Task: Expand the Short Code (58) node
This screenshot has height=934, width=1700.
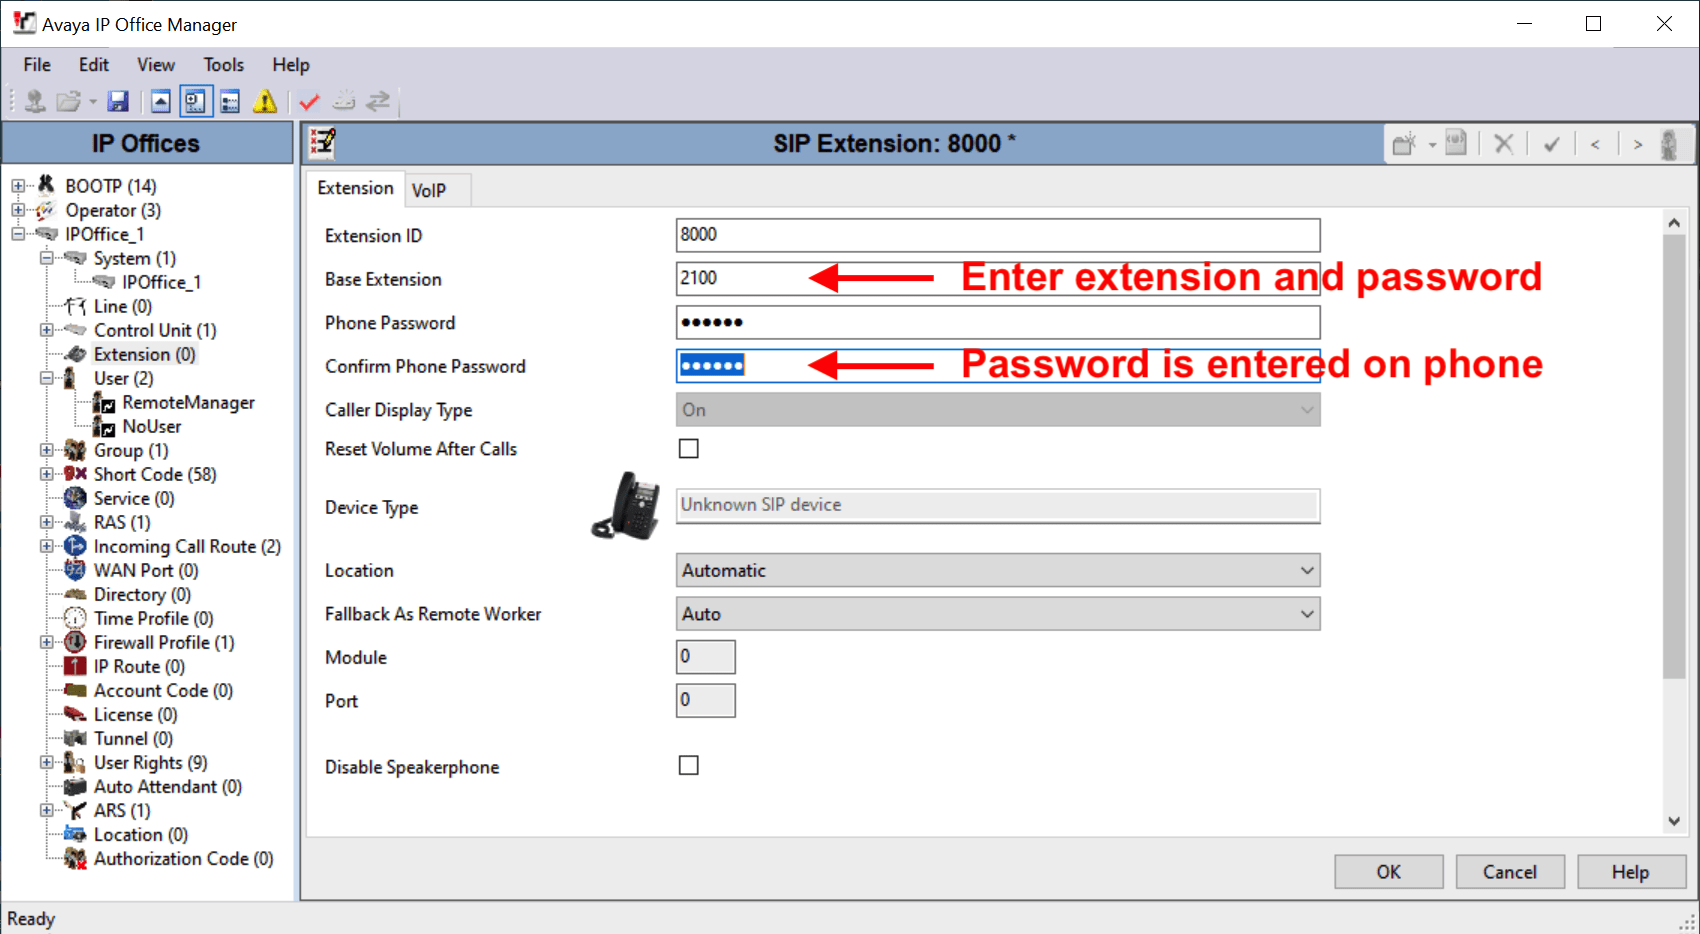Action: coord(47,474)
